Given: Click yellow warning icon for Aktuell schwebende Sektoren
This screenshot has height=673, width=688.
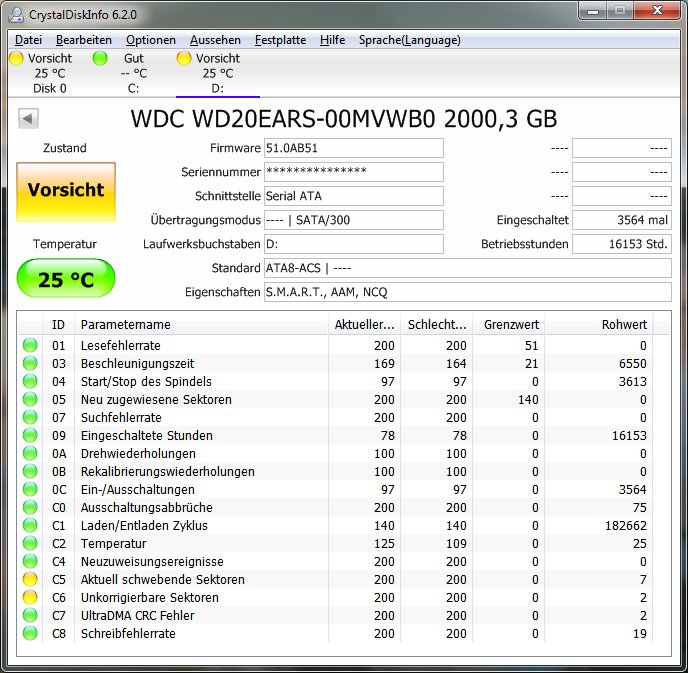Looking at the screenshot, I should point(30,579).
